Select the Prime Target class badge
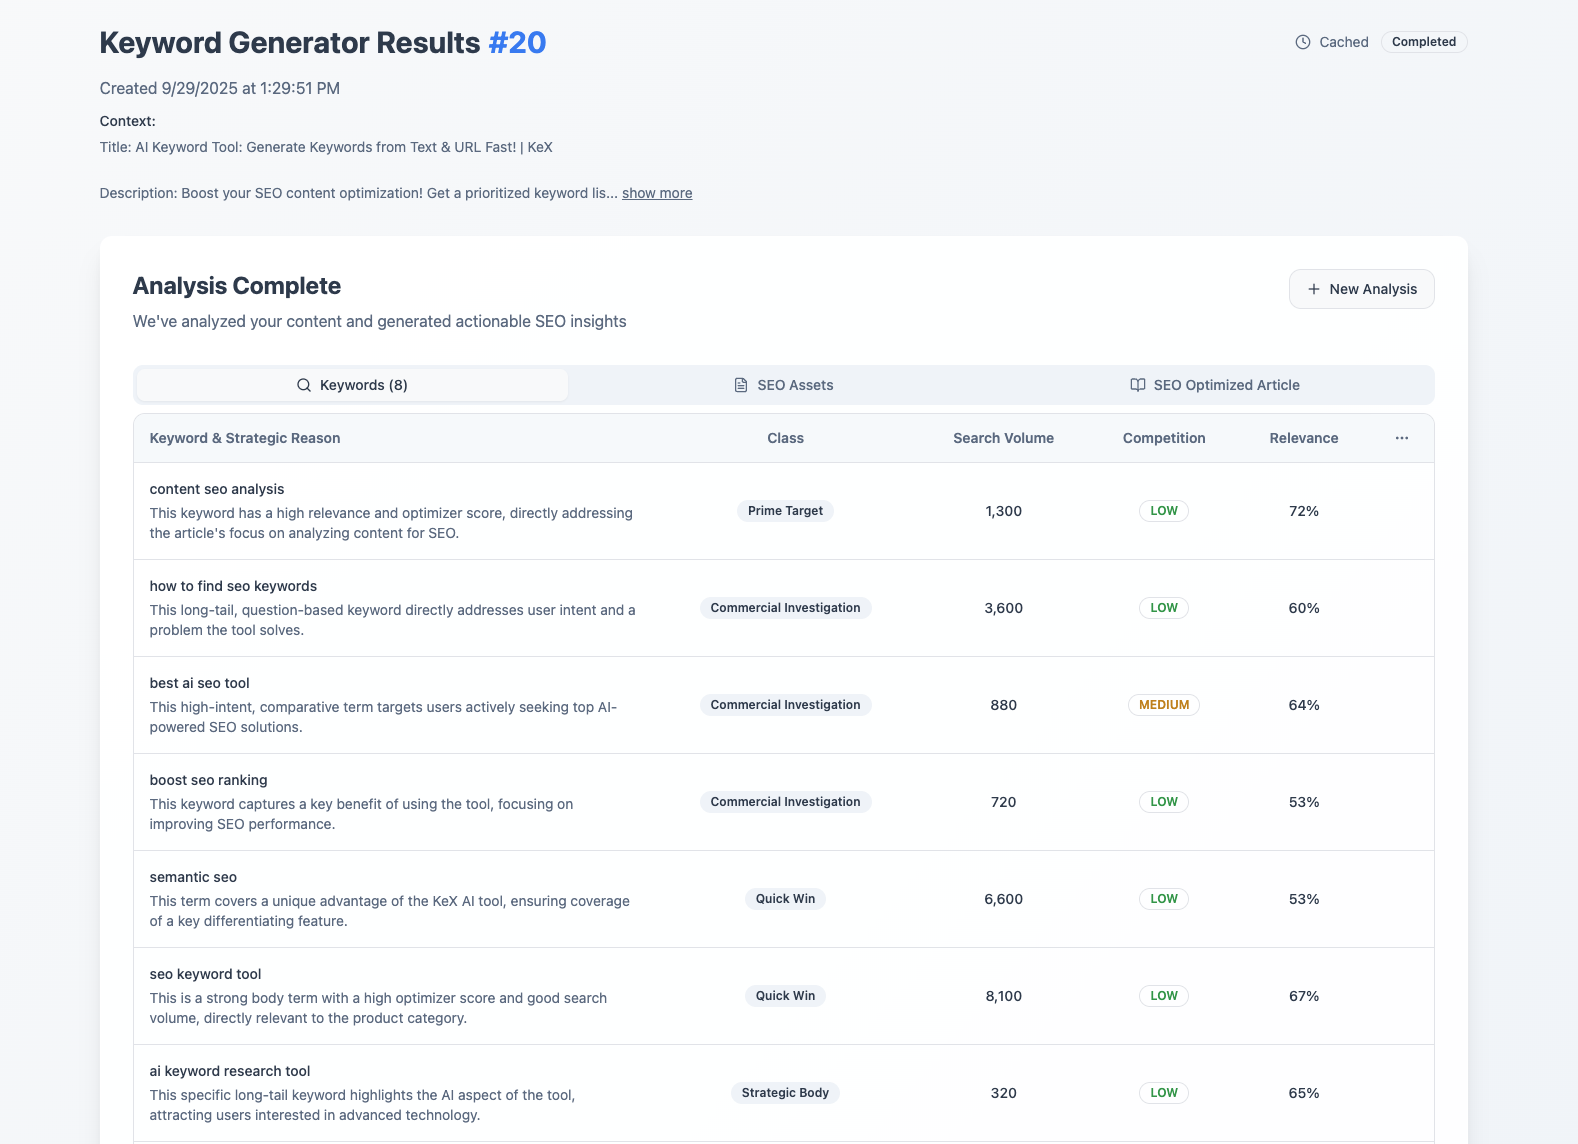The image size is (1578, 1144). point(785,510)
